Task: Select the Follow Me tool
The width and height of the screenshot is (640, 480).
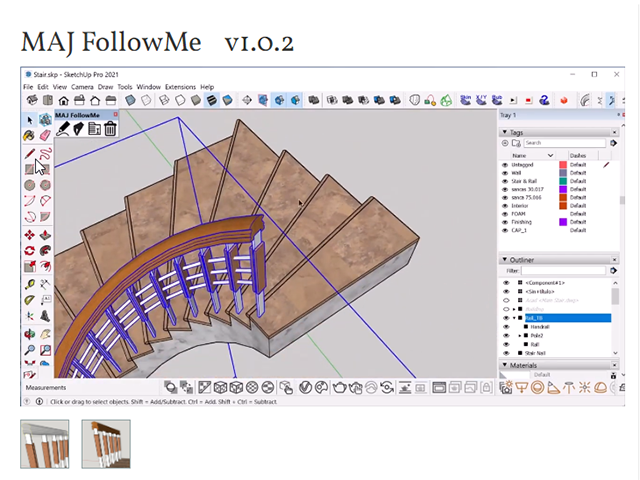Action: (x=45, y=251)
